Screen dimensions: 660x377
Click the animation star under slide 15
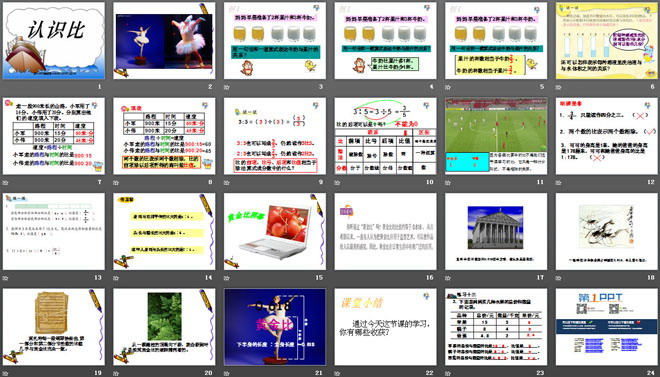(x=227, y=278)
